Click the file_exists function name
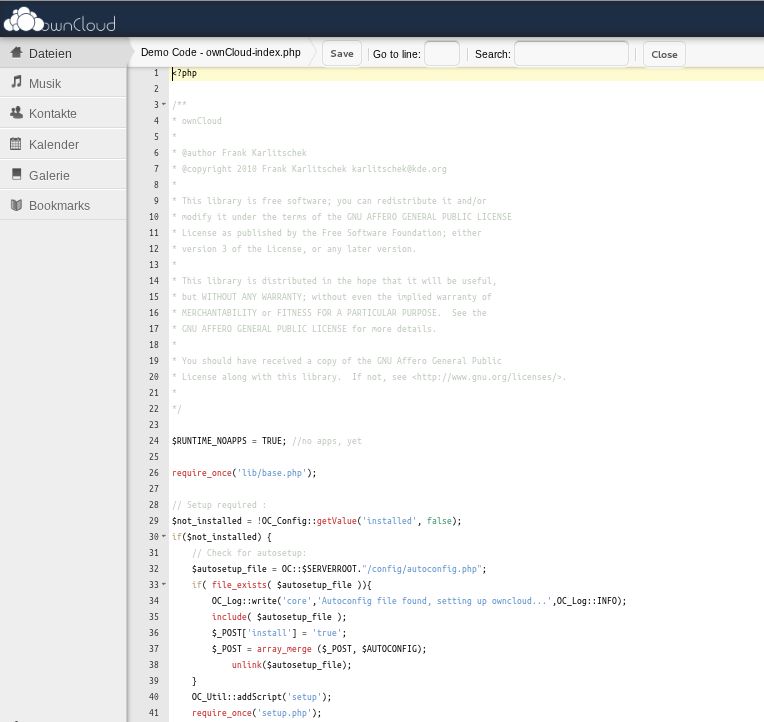This screenshot has width=764, height=722. pyautogui.click(x=239, y=585)
